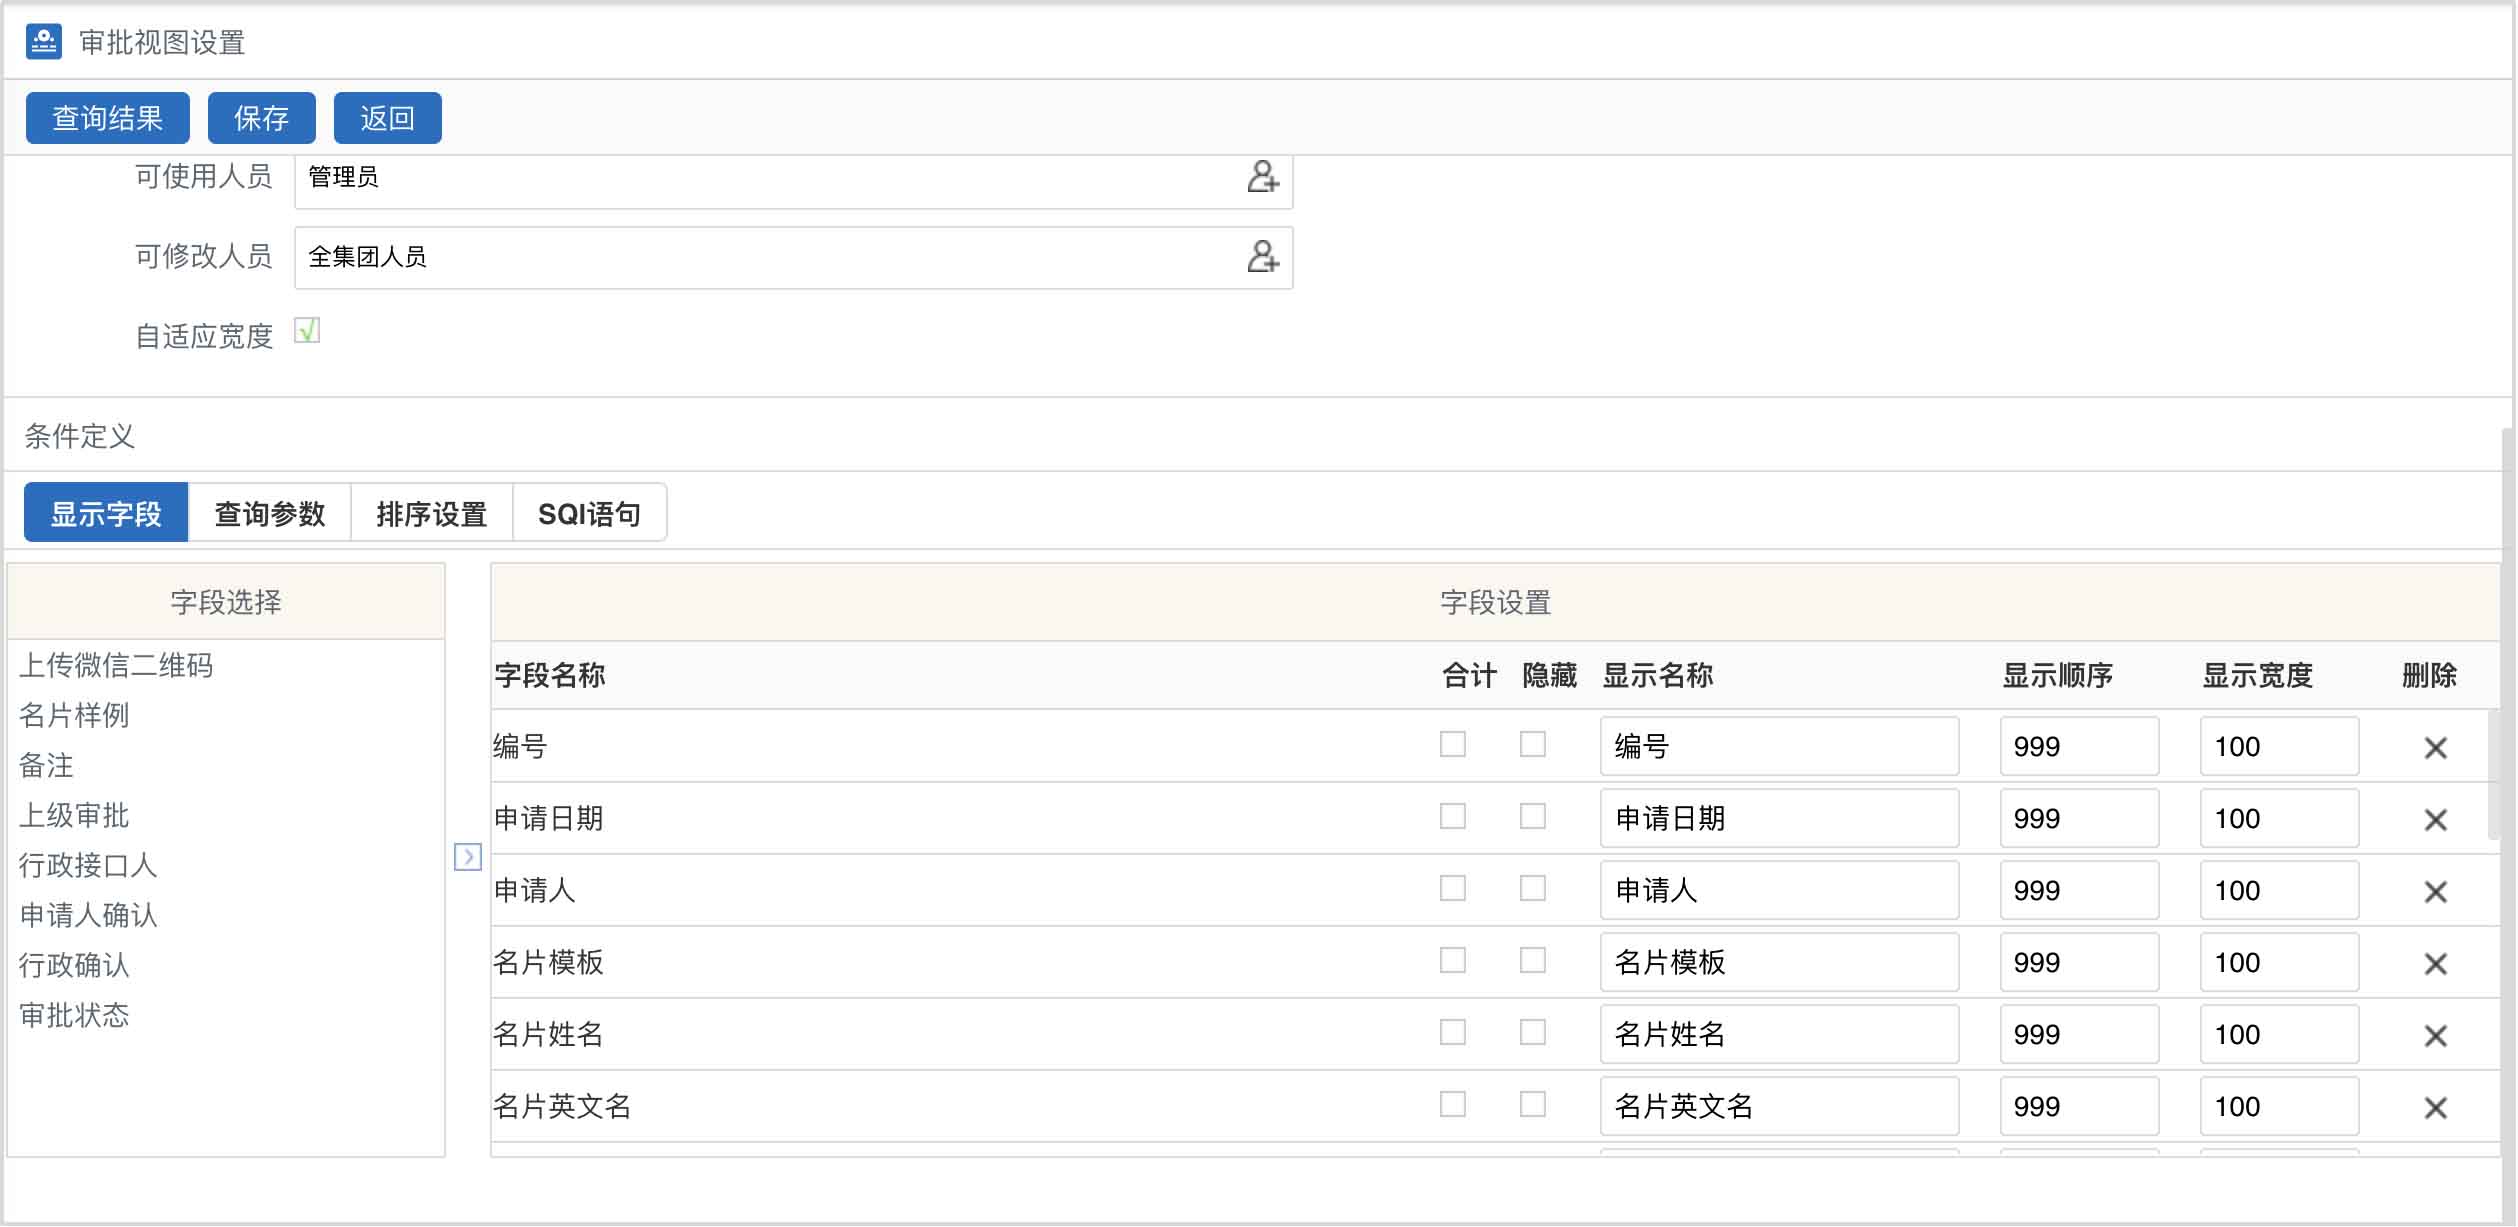
Task: Delete the 申请日期 field row
Action: pyautogui.click(x=2435, y=818)
